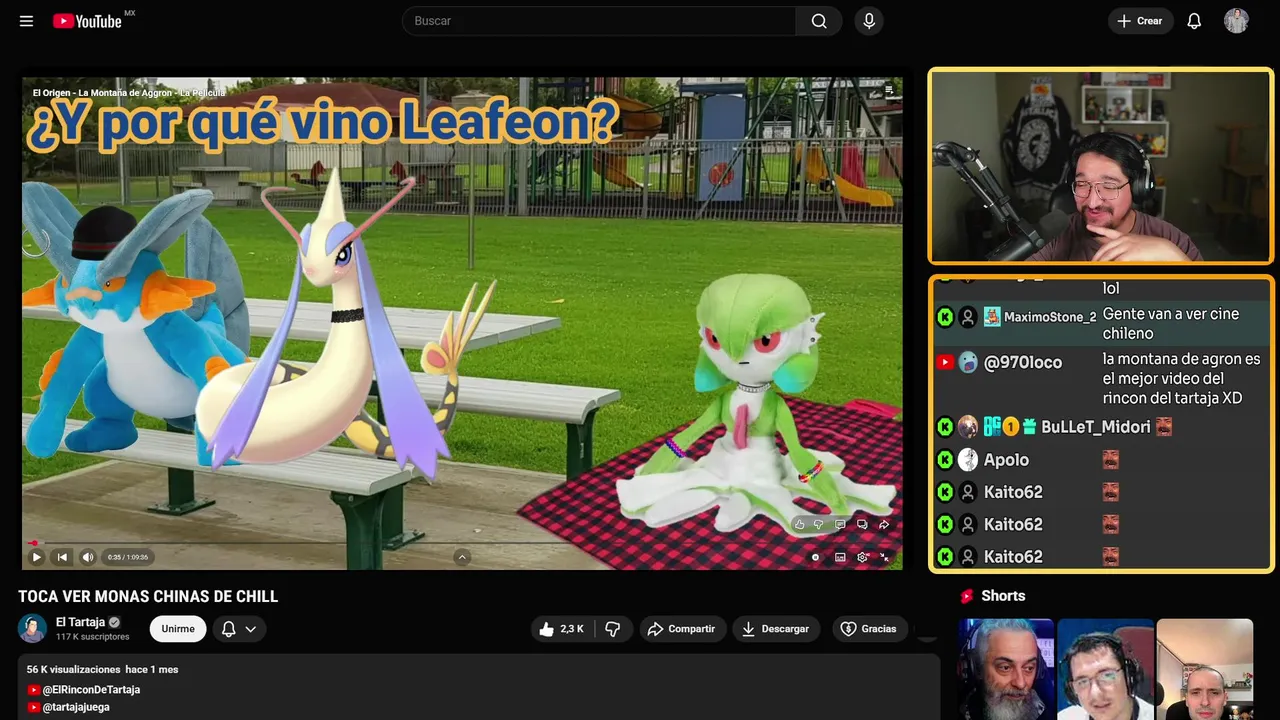This screenshot has height=720, width=1280.
Task: Click embedded title 'El Origen - La Montaña de Aggron'
Action: pyautogui.click(x=129, y=93)
